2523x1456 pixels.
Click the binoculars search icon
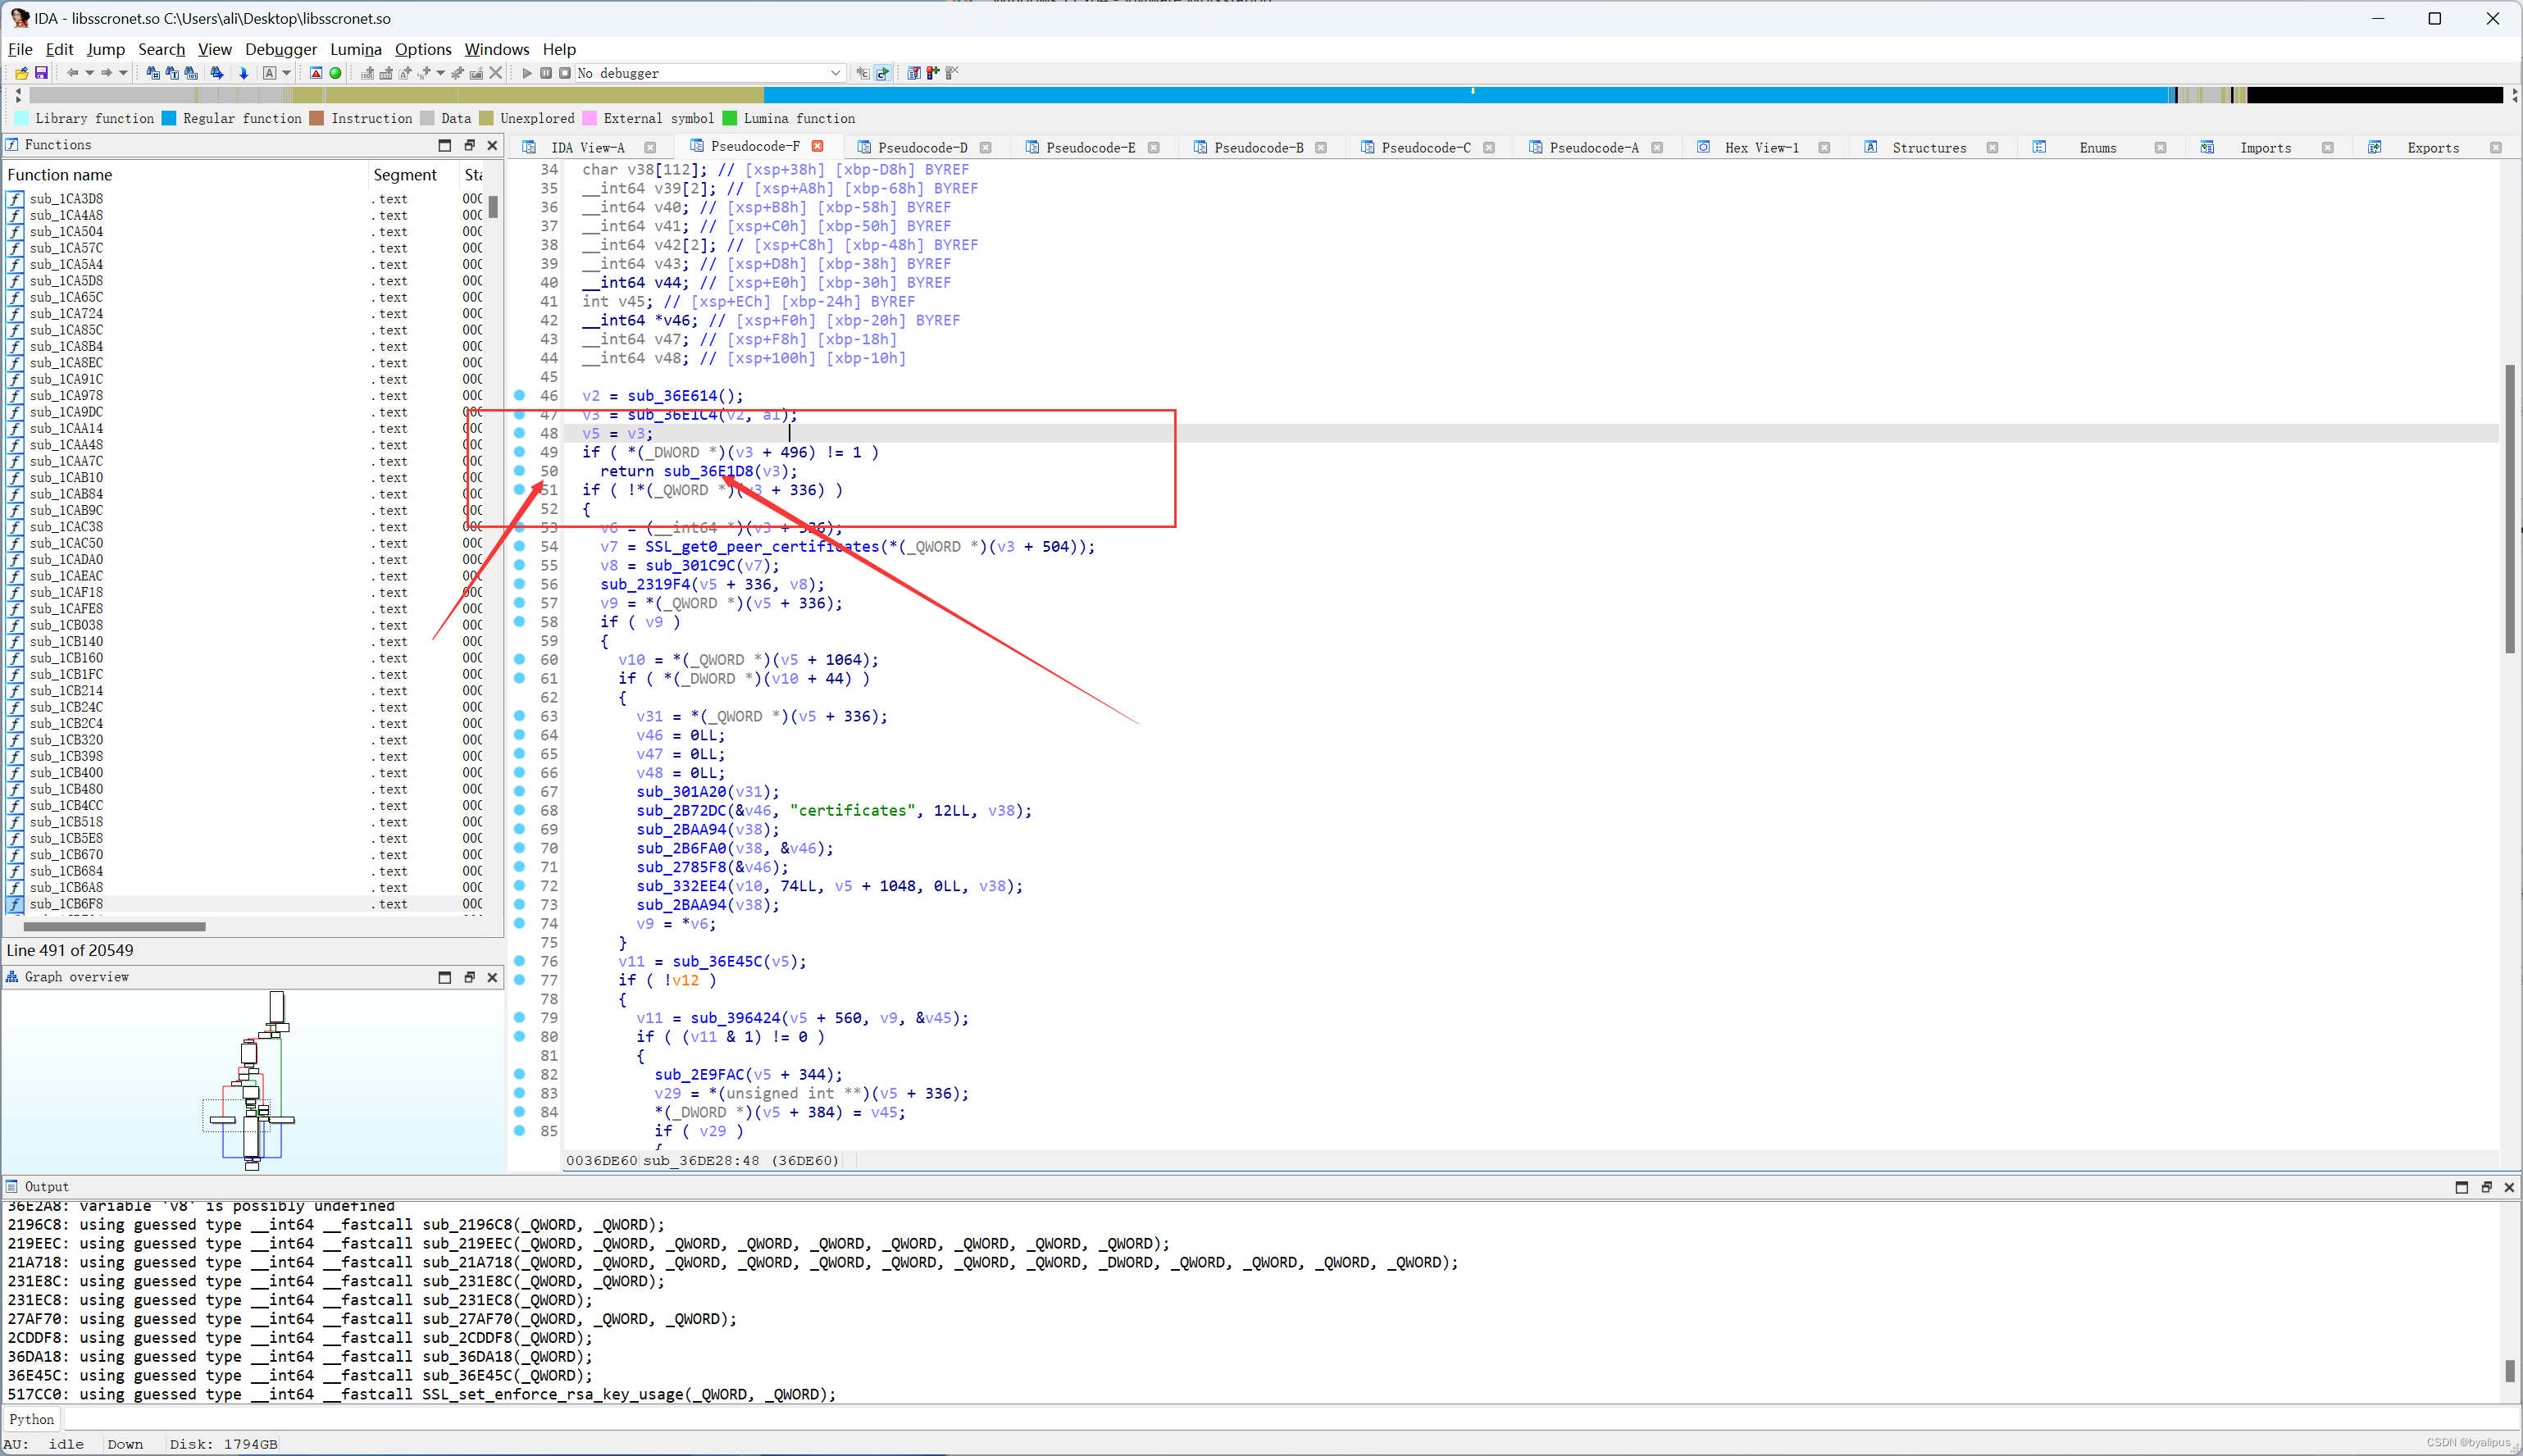153,73
